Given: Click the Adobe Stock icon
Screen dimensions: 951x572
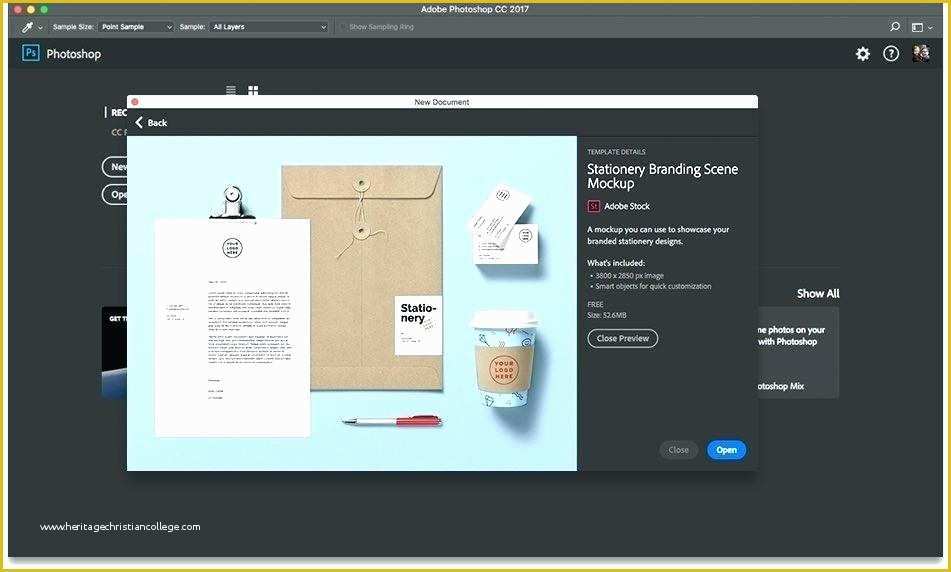Looking at the screenshot, I should (593, 206).
